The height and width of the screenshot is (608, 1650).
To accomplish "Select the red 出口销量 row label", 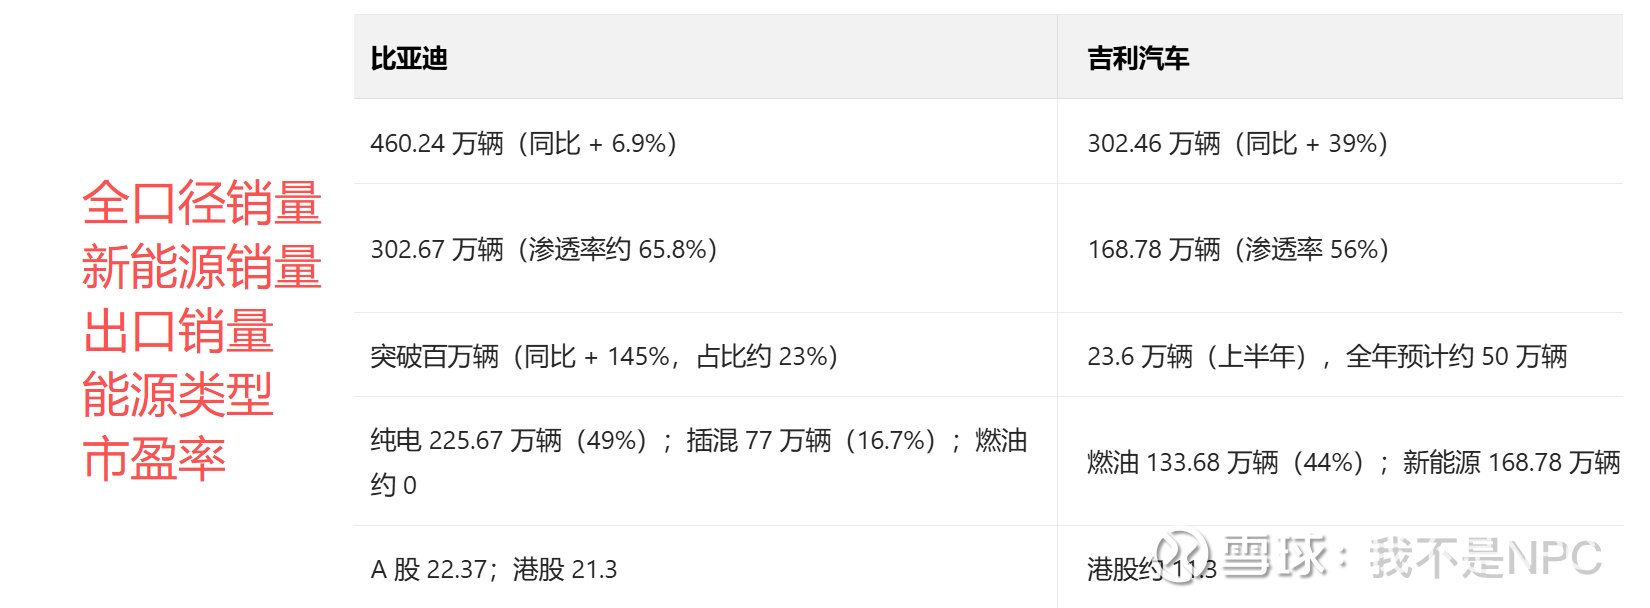I will tap(178, 331).
